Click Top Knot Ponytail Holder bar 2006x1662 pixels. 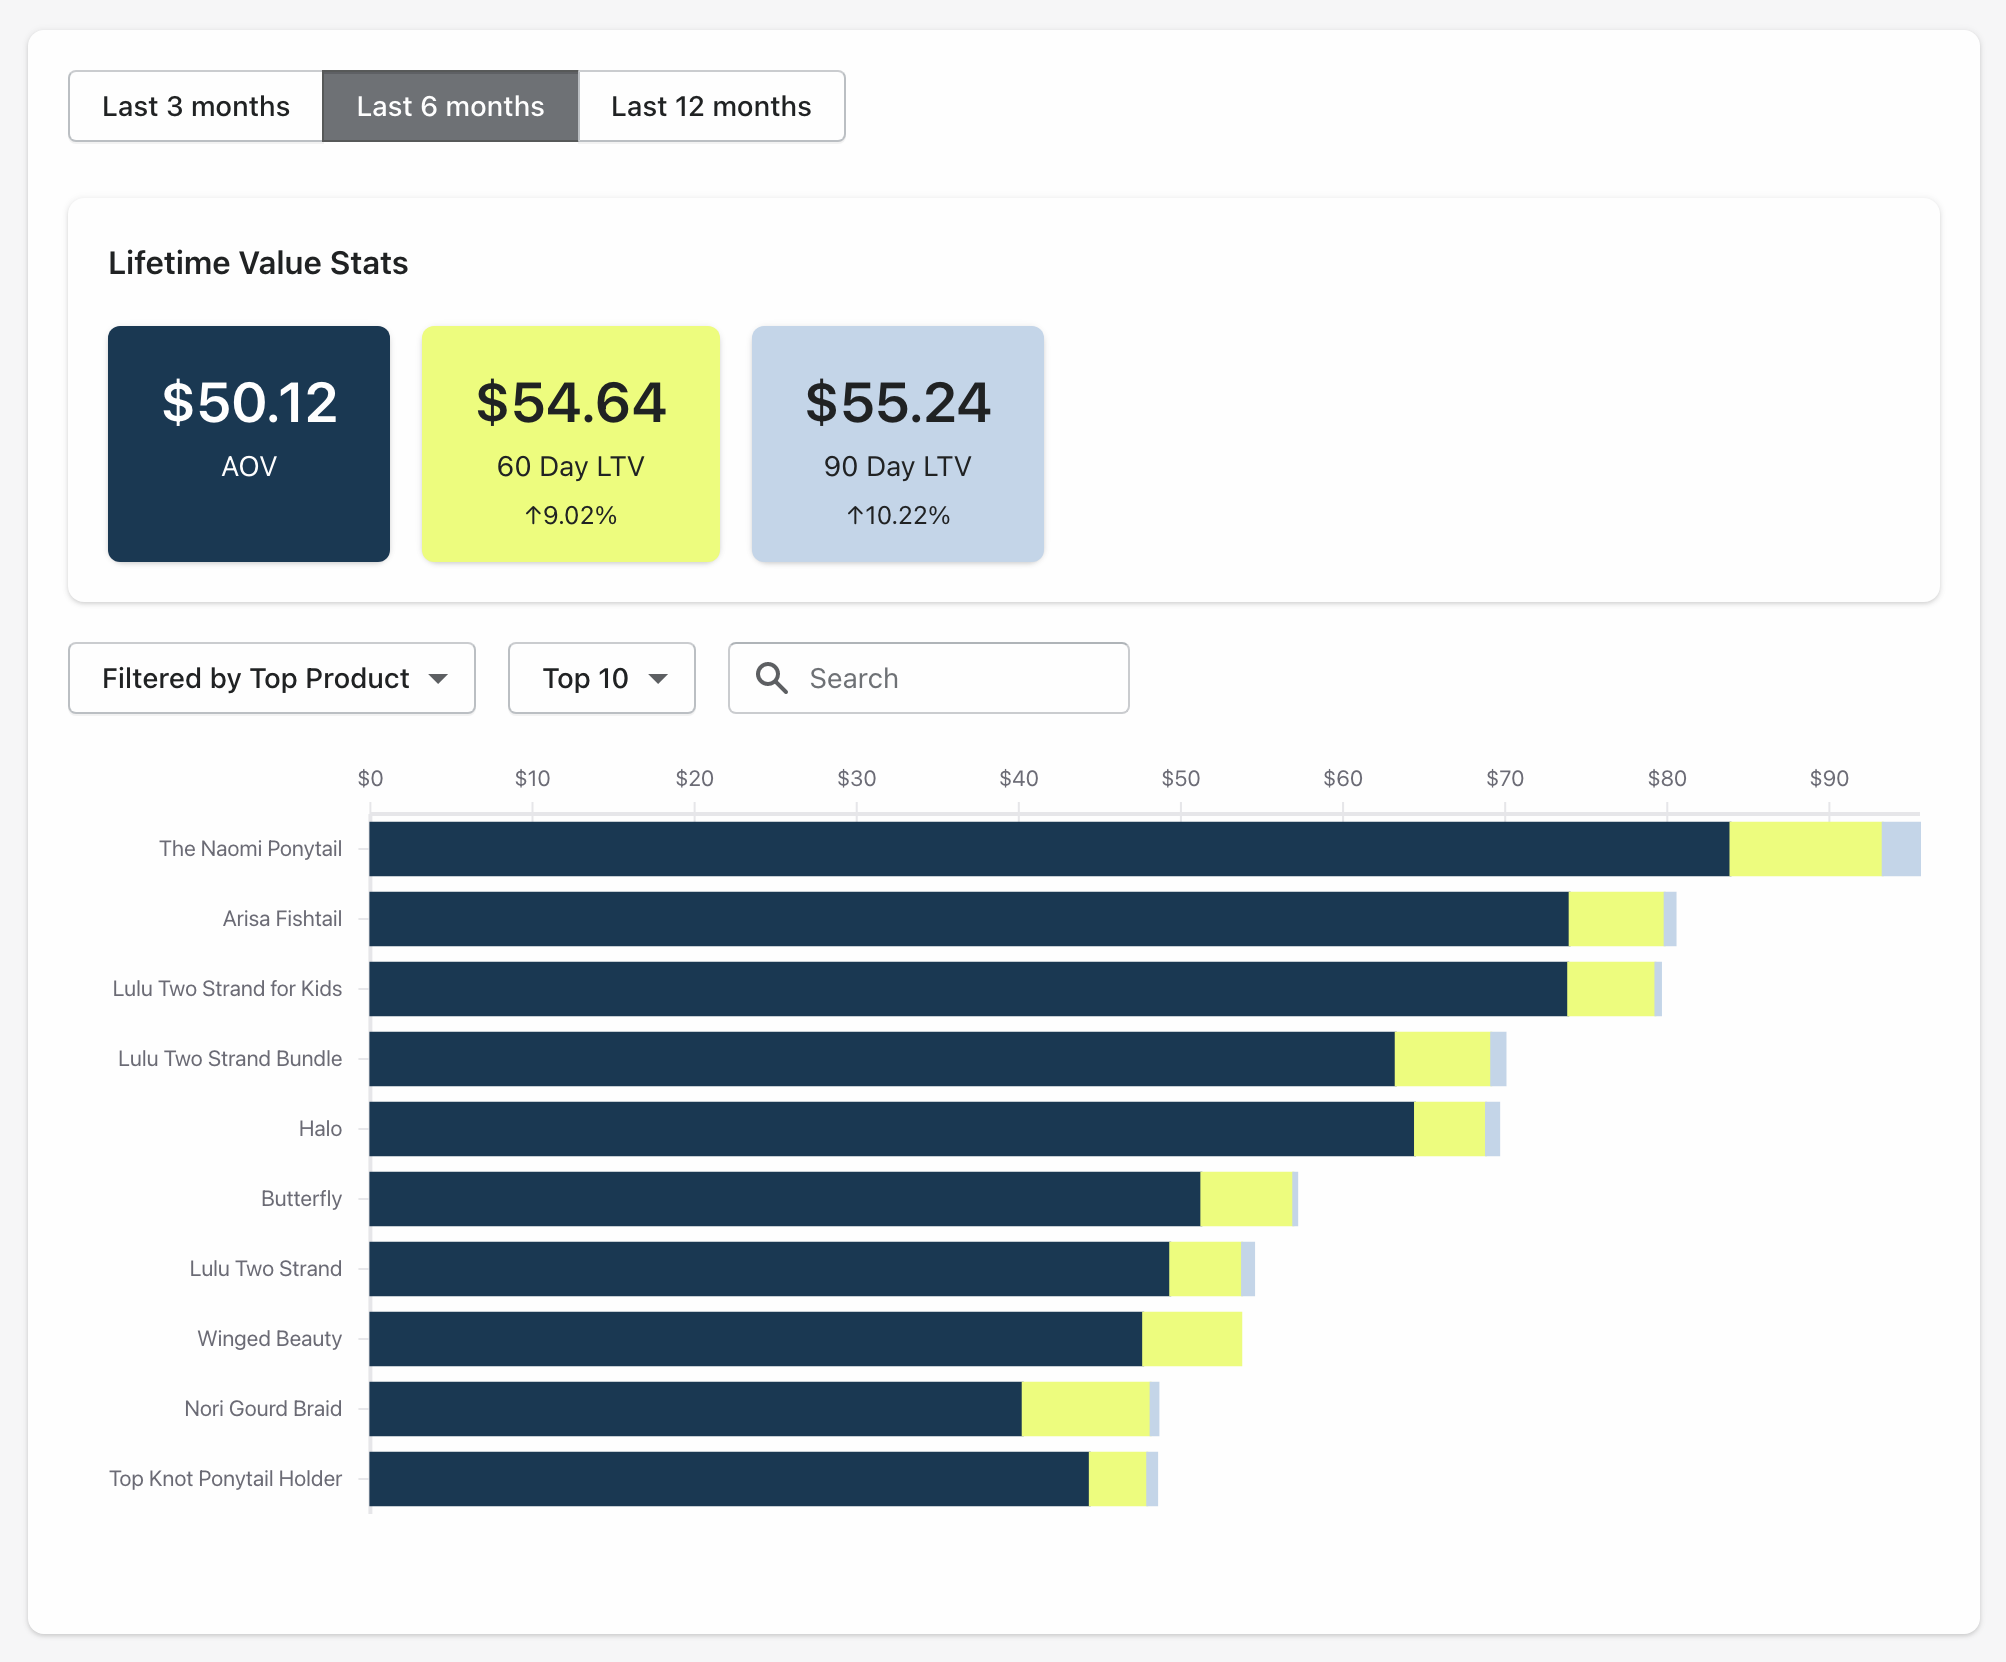tap(720, 1478)
